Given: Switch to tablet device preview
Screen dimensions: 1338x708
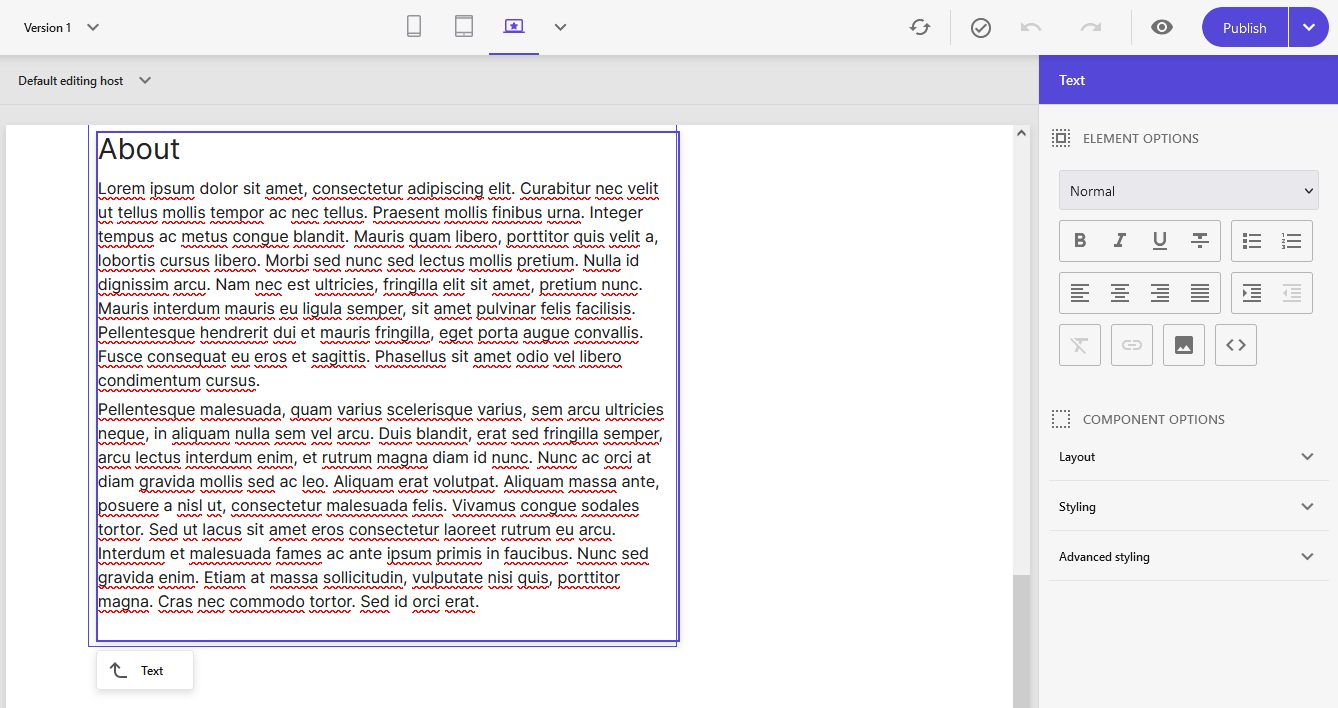Looking at the screenshot, I should point(464,27).
